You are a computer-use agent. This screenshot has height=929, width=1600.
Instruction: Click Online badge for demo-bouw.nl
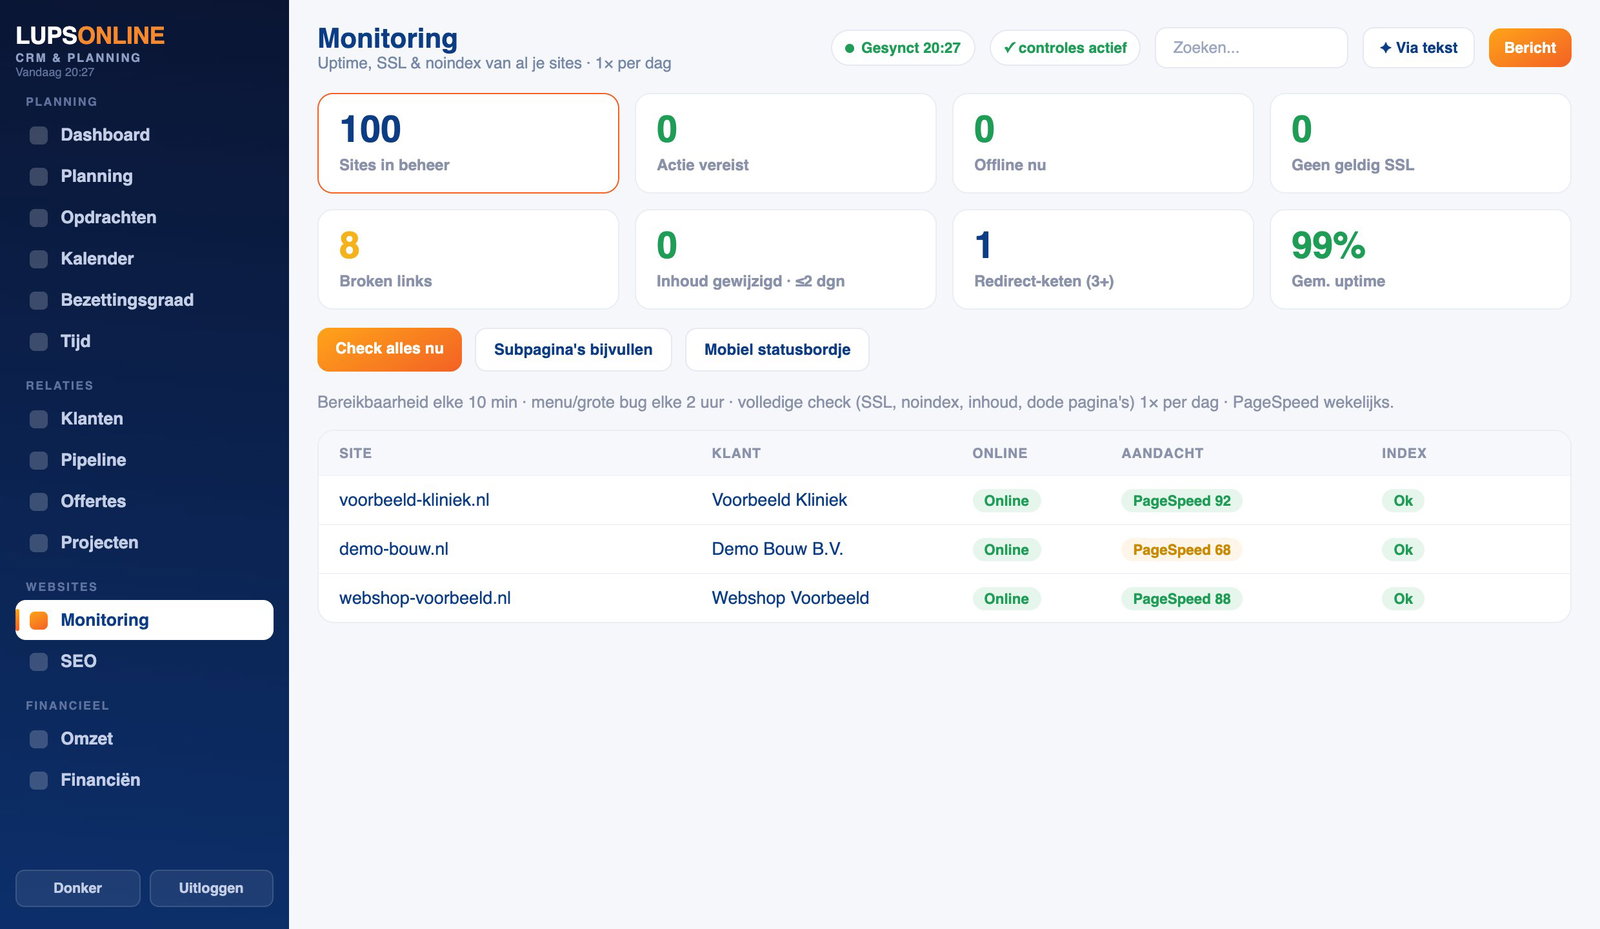(1006, 550)
